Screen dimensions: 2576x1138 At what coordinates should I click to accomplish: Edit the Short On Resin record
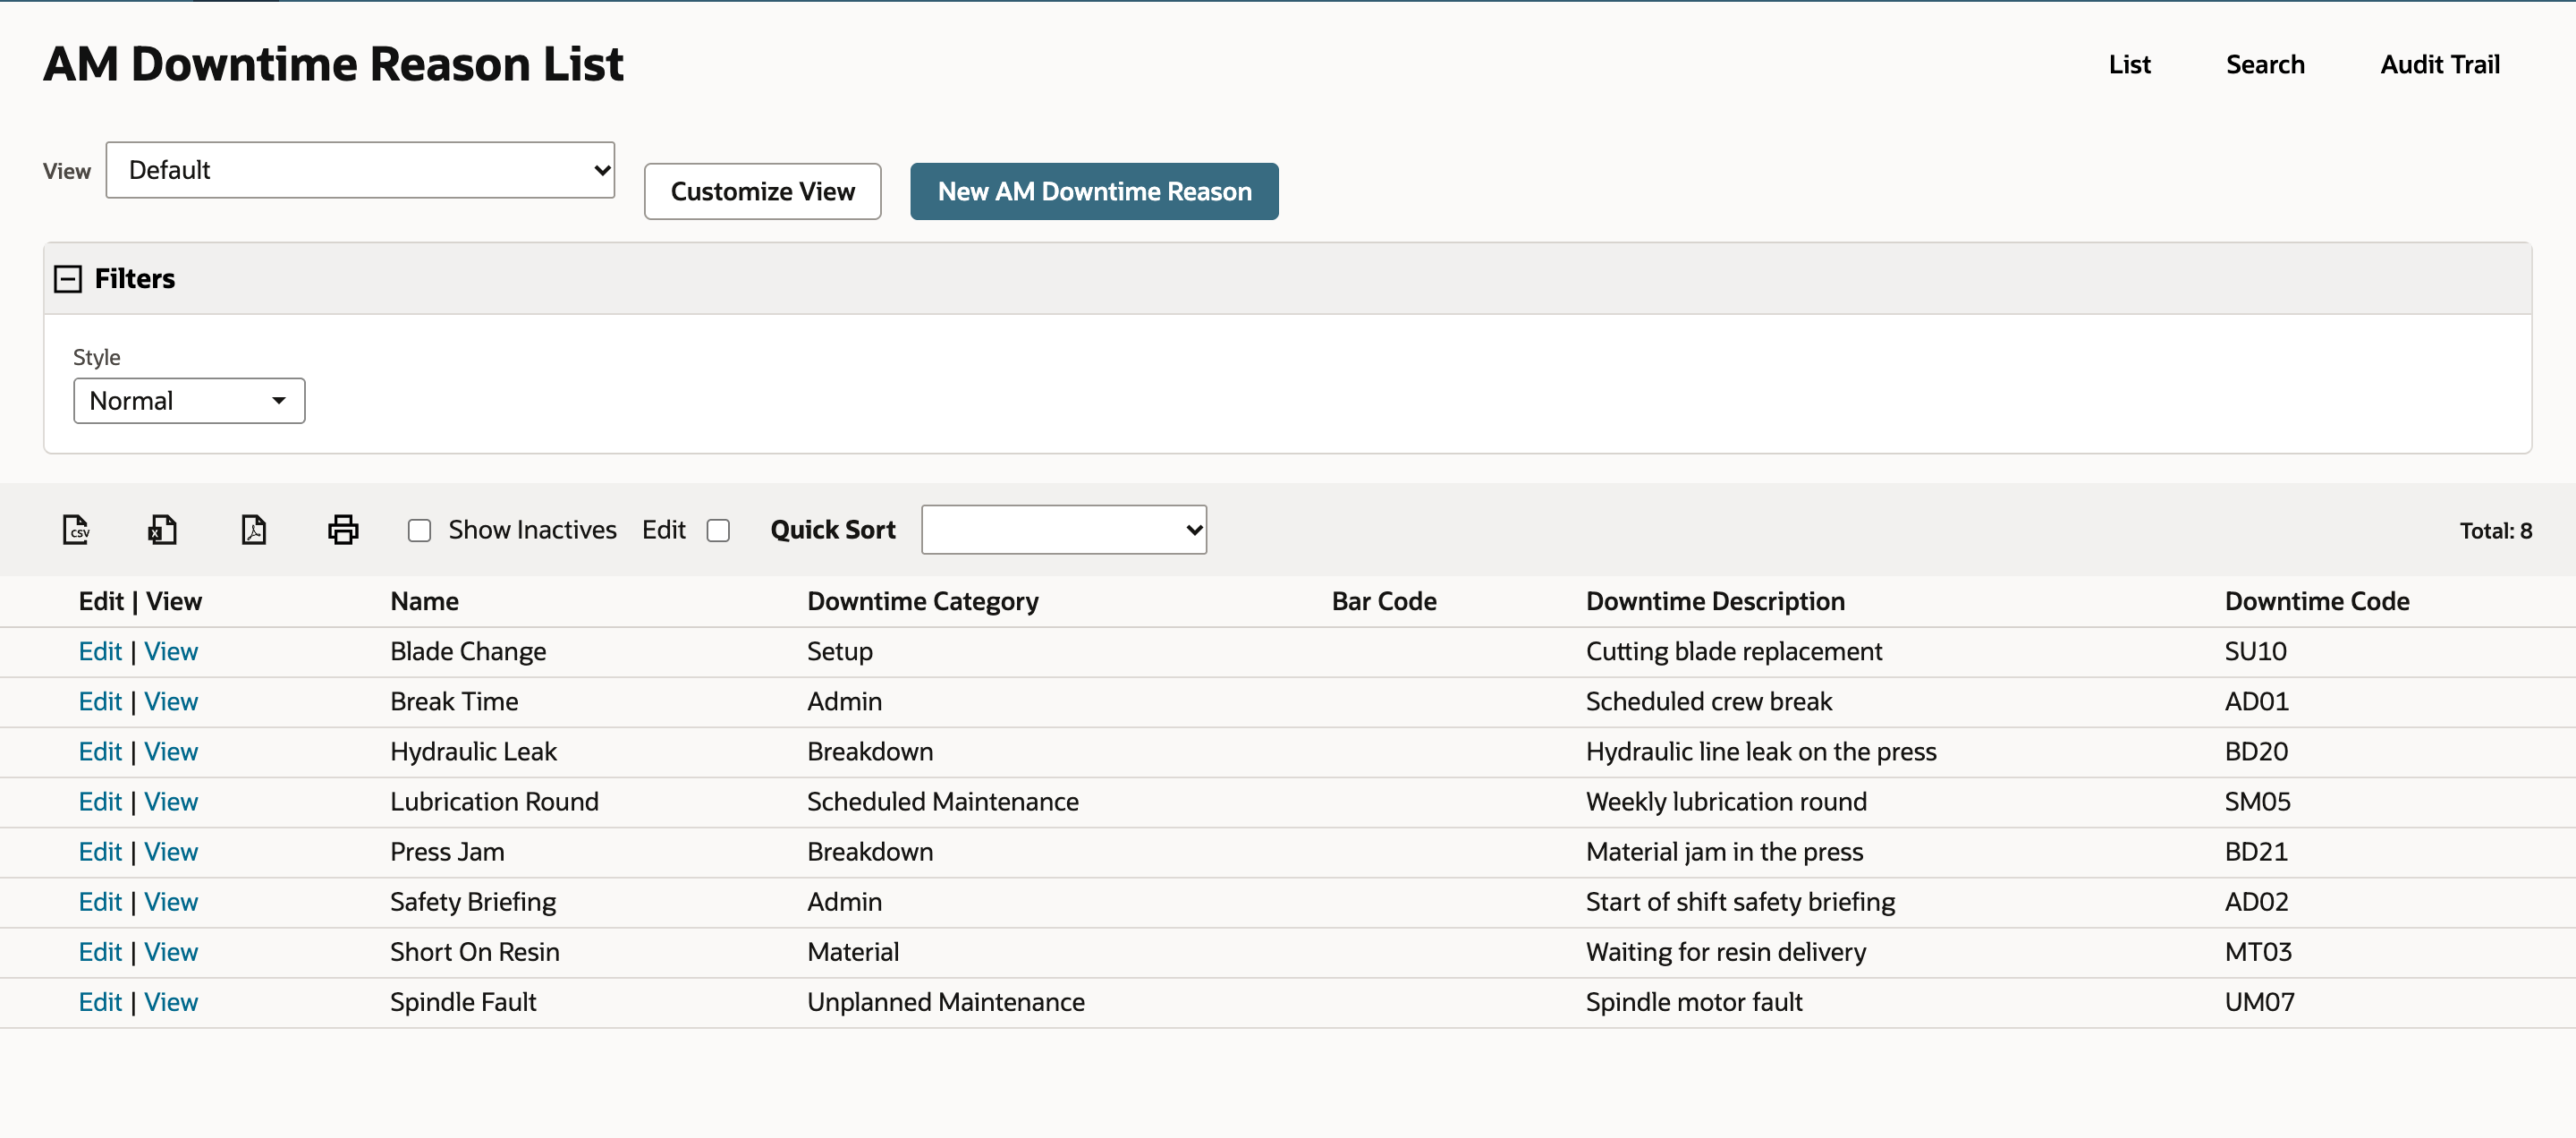[x=100, y=952]
